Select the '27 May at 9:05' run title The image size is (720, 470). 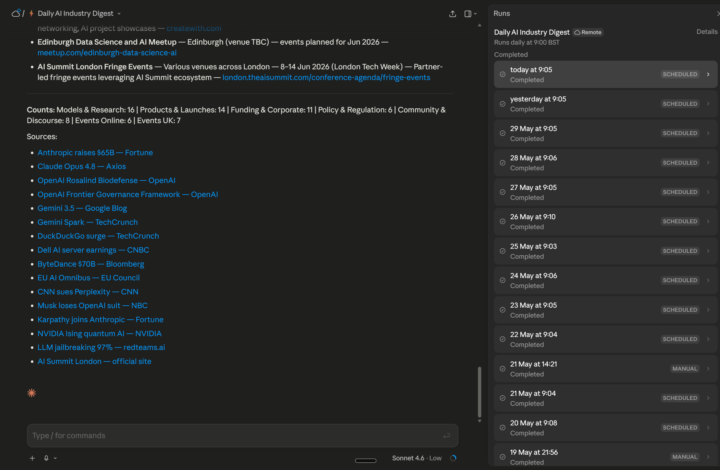533,187
